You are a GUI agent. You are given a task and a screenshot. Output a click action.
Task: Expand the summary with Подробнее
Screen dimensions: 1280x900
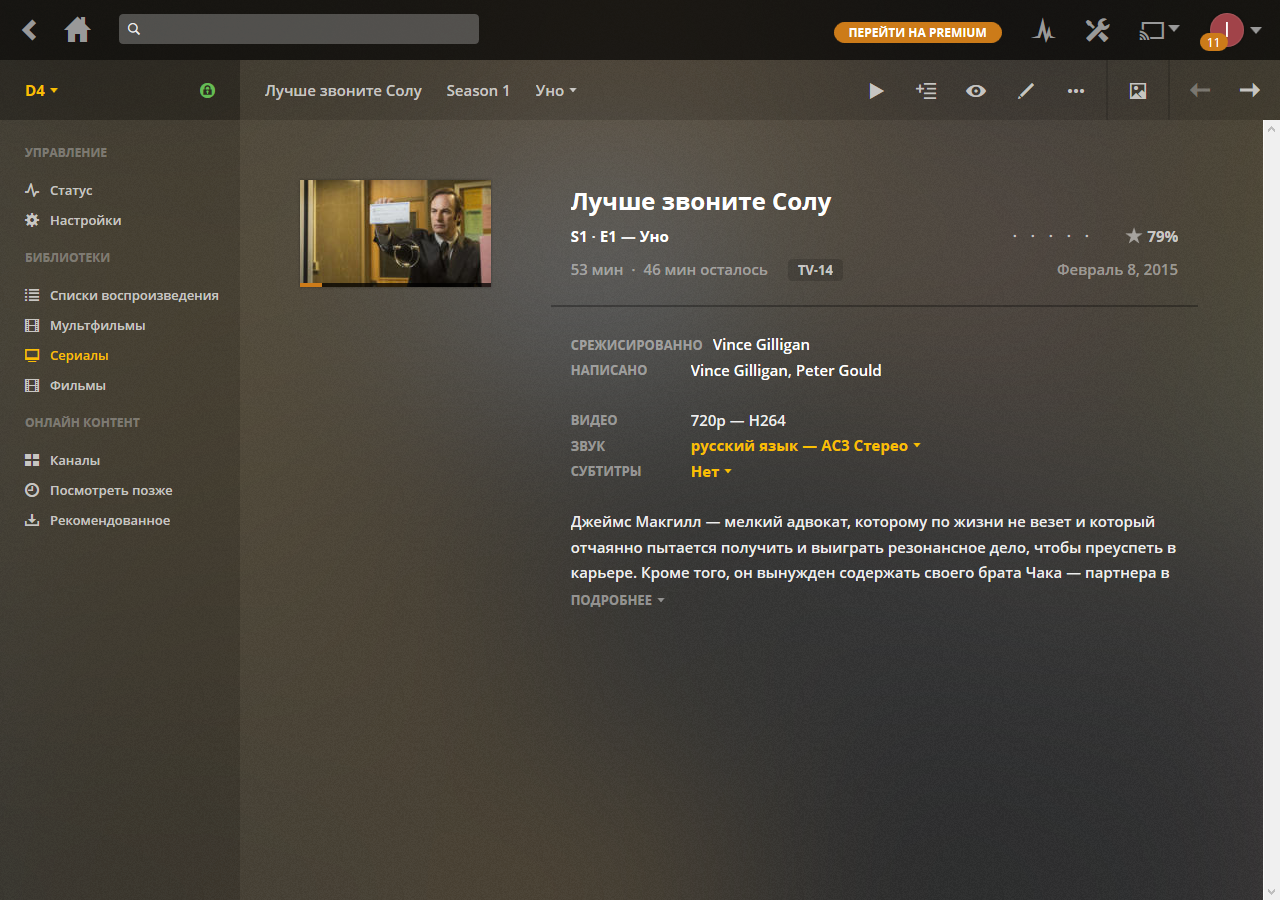[x=617, y=600]
